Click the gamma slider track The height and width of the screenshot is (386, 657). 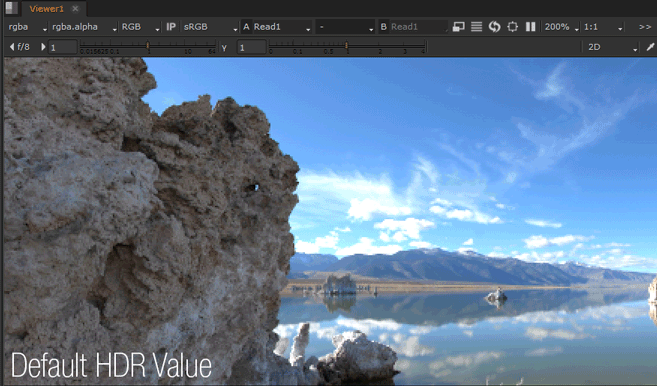pyautogui.click(x=347, y=47)
